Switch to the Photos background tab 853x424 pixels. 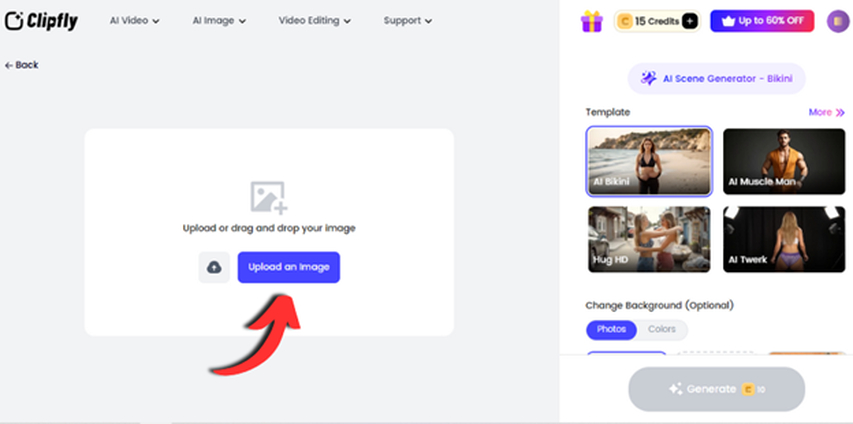pyautogui.click(x=611, y=329)
